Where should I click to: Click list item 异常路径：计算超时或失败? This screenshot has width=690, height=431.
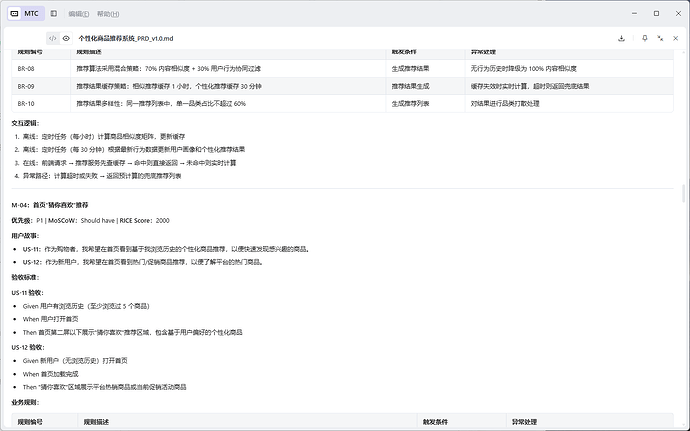[102, 176]
